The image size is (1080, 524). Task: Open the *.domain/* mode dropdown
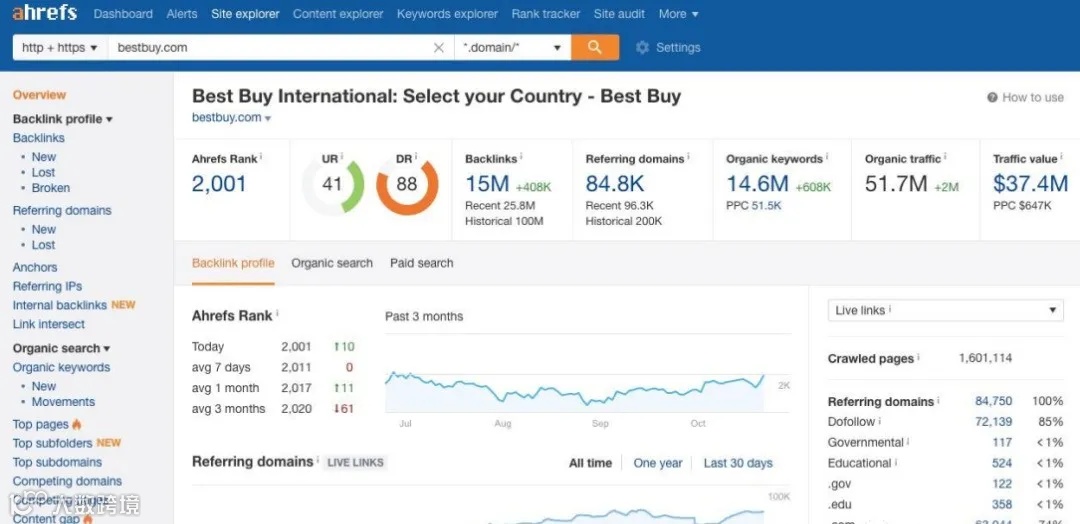pos(512,48)
